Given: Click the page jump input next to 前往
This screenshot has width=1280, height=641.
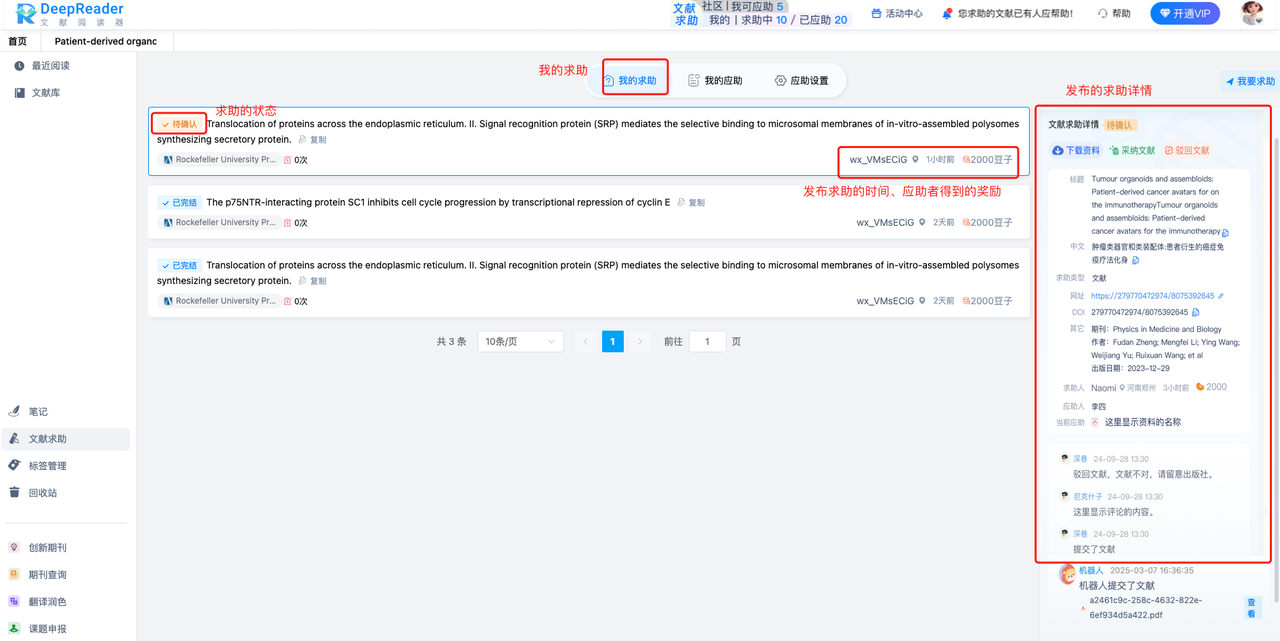Looking at the screenshot, I should click(707, 341).
